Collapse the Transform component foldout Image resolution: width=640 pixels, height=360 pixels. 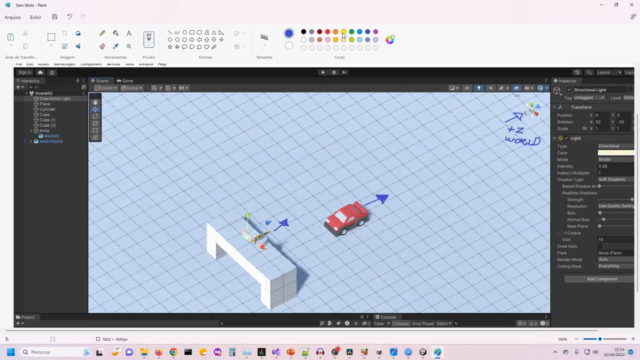555,107
